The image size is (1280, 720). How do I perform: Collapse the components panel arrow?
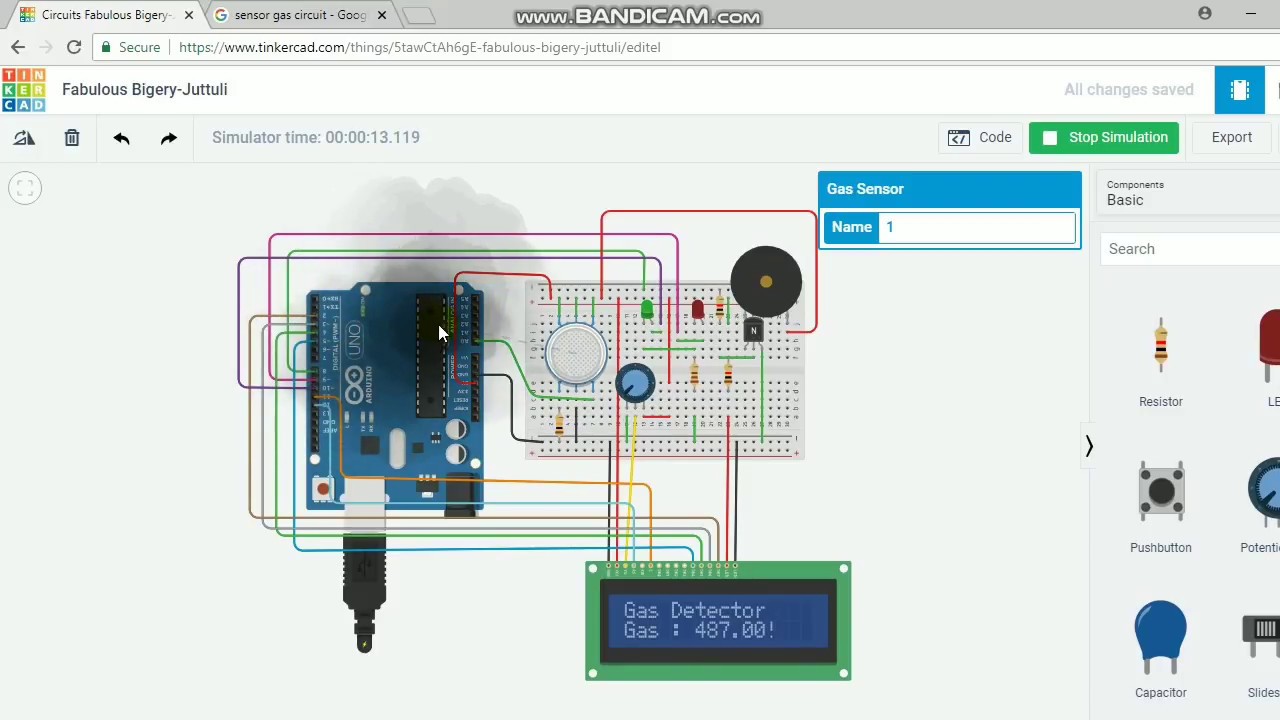[1089, 446]
